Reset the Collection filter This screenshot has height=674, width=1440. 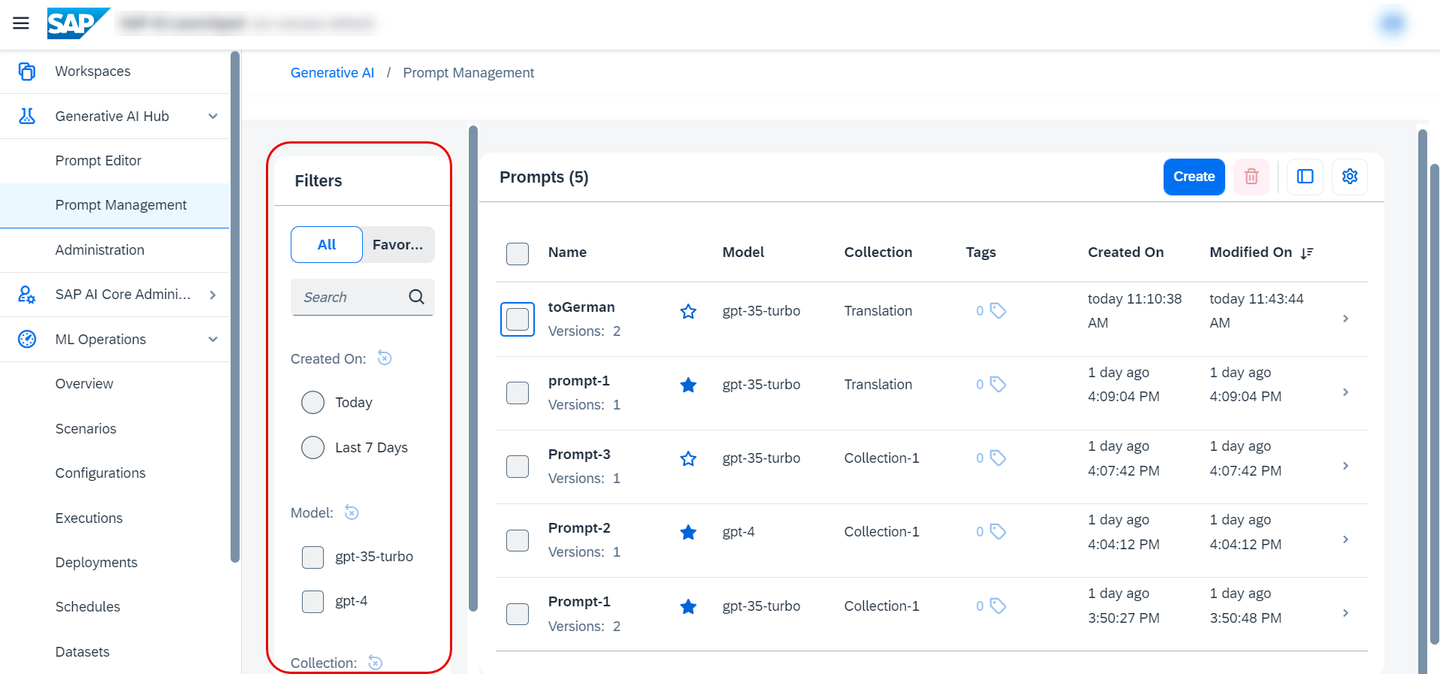click(x=375, y=662)
